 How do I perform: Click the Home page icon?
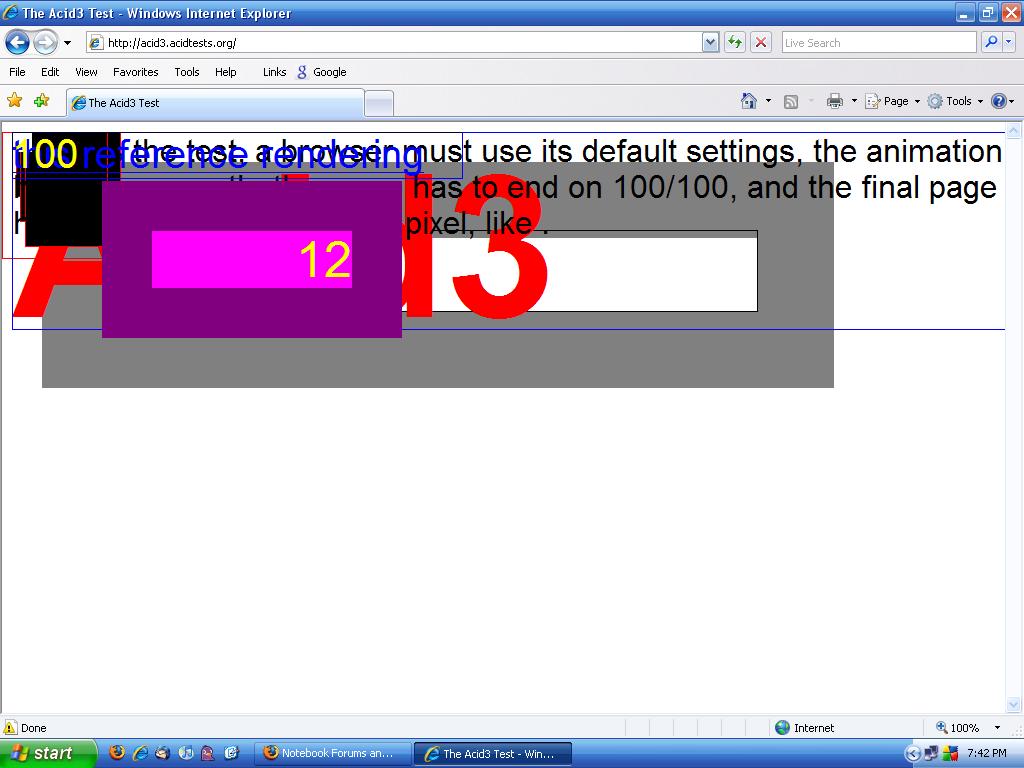749,101
